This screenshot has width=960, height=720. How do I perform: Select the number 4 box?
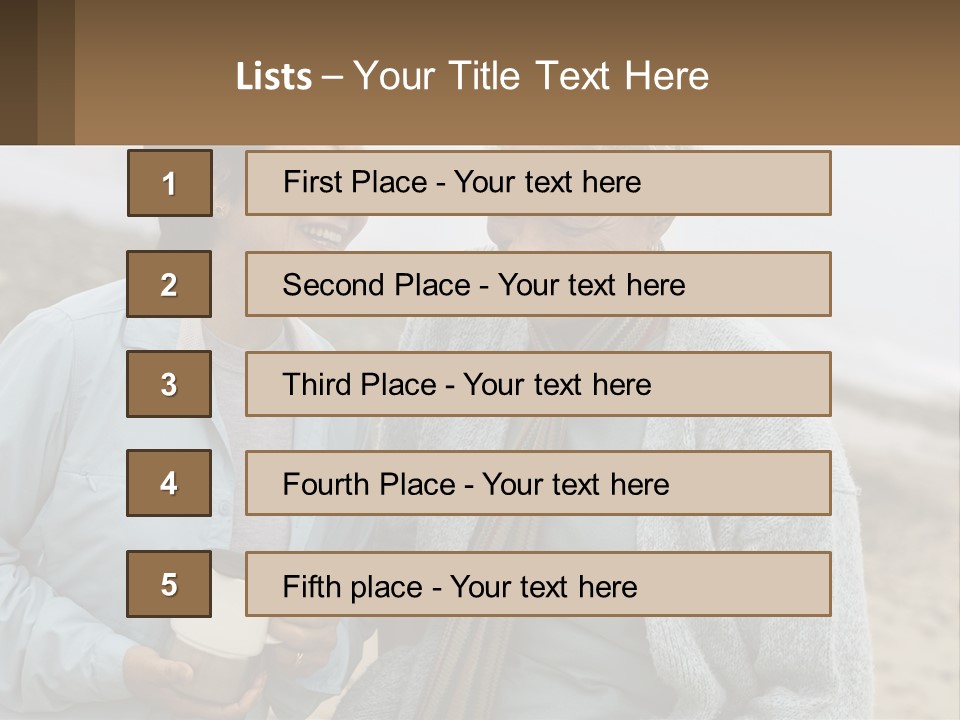click(169, 483)
